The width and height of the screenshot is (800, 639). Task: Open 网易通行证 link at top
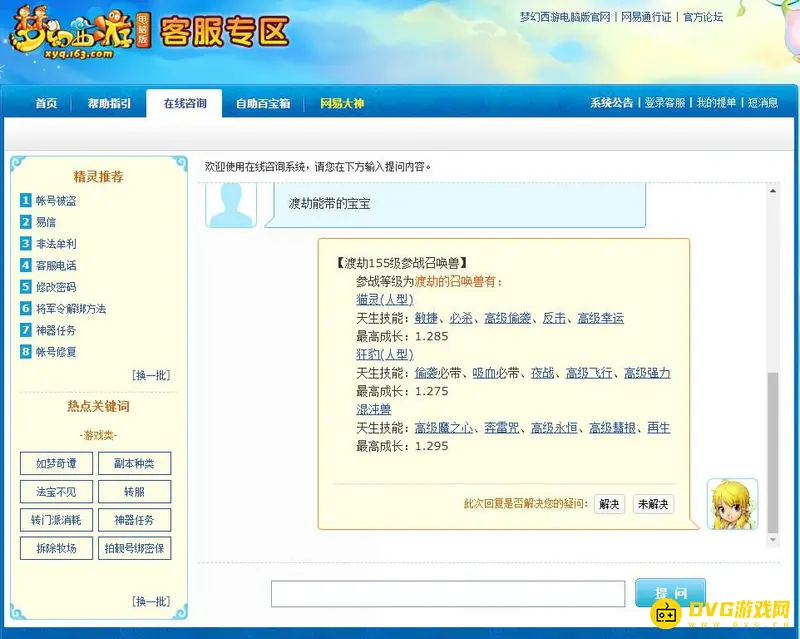tap(646, 17)
